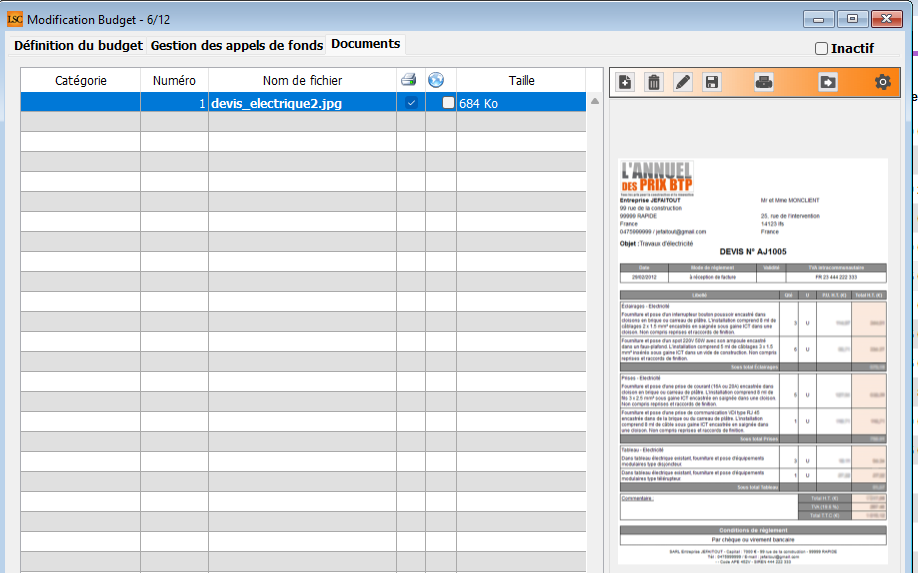Save with the floppy disk icon
Image resolution: width=918 pixels, height=573 pixels.
tap(711, 82)
